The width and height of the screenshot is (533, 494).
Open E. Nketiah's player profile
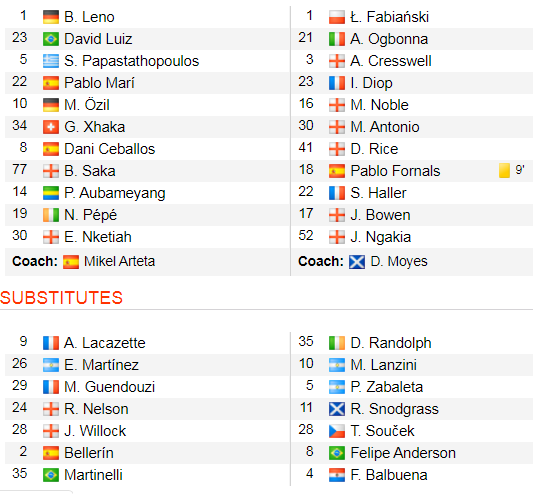tap(98, 237)
